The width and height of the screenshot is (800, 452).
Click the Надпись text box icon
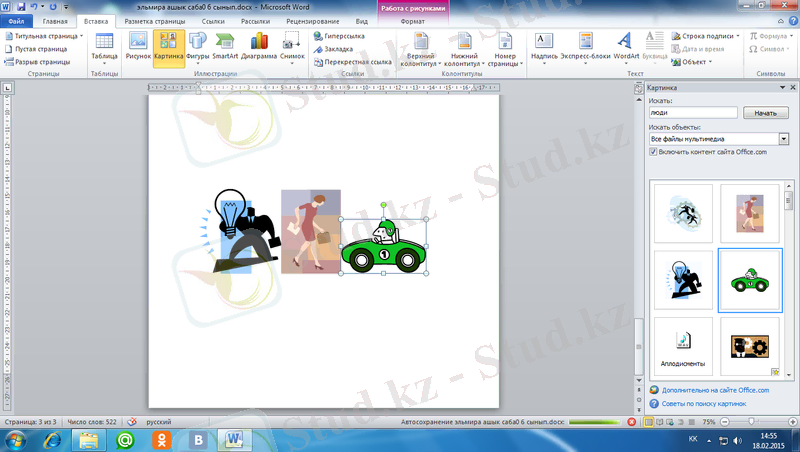coord(544,46)
